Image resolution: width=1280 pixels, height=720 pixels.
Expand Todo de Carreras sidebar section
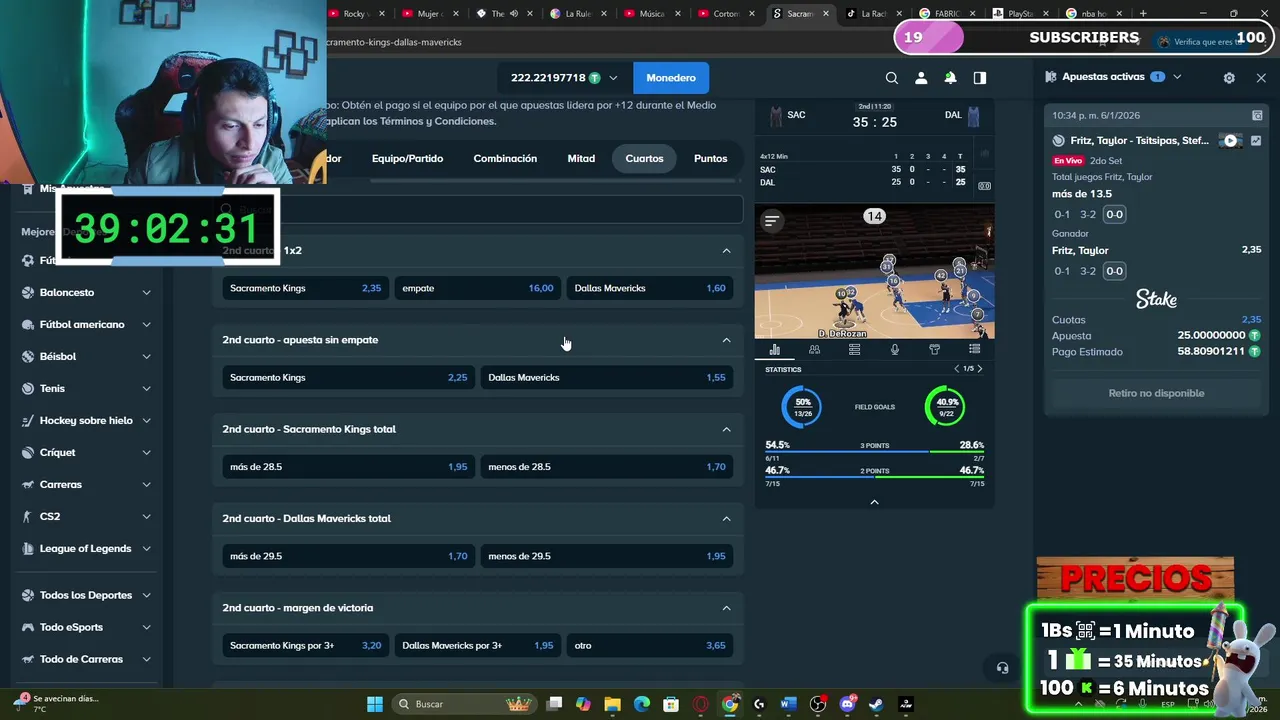pos(146,659)
